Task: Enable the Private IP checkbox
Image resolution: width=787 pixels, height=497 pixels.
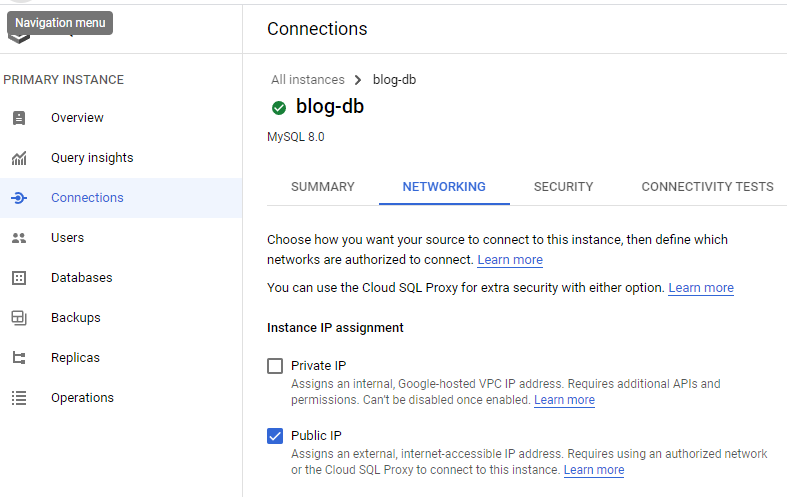Action: click(275, 366)
